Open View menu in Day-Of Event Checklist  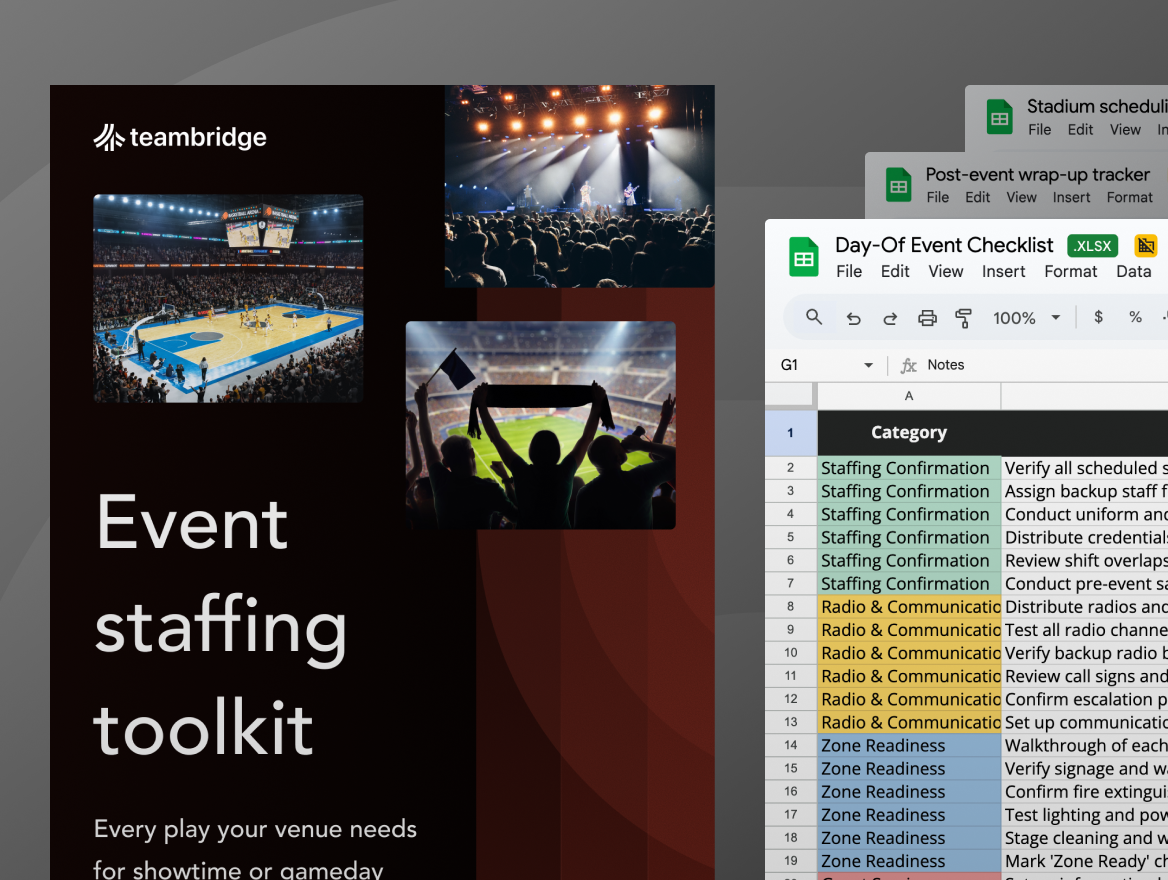[946, 271]
